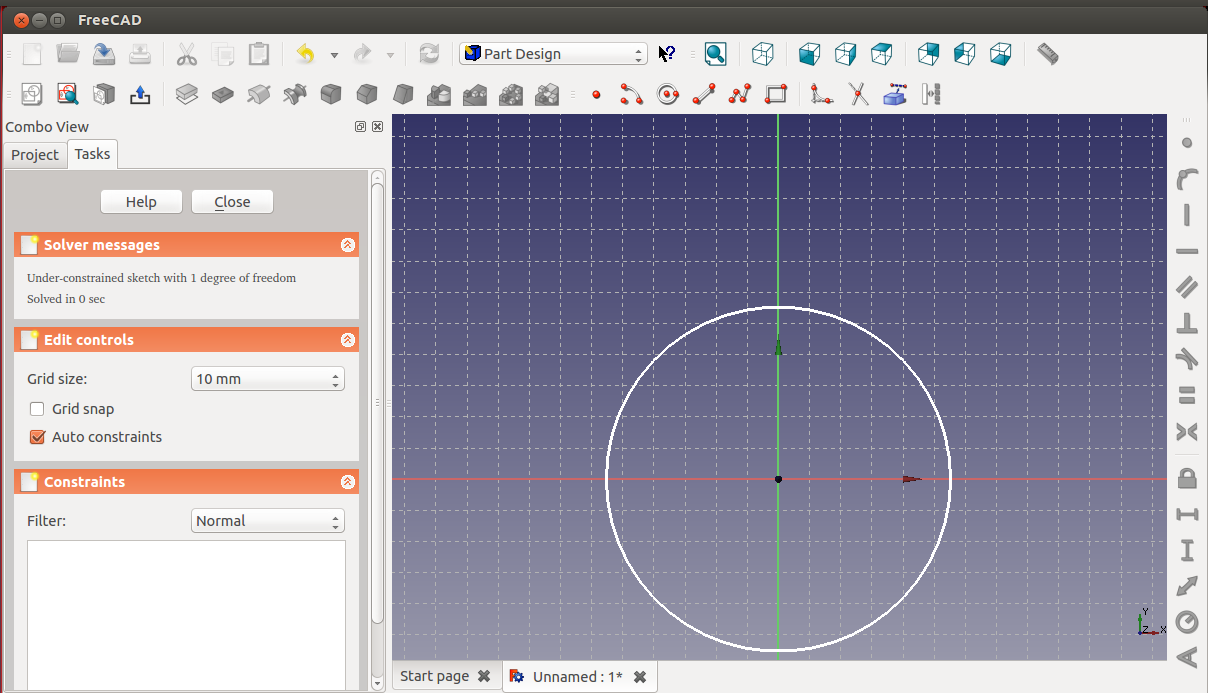Activate the arc drawing tool

point(631,94)
